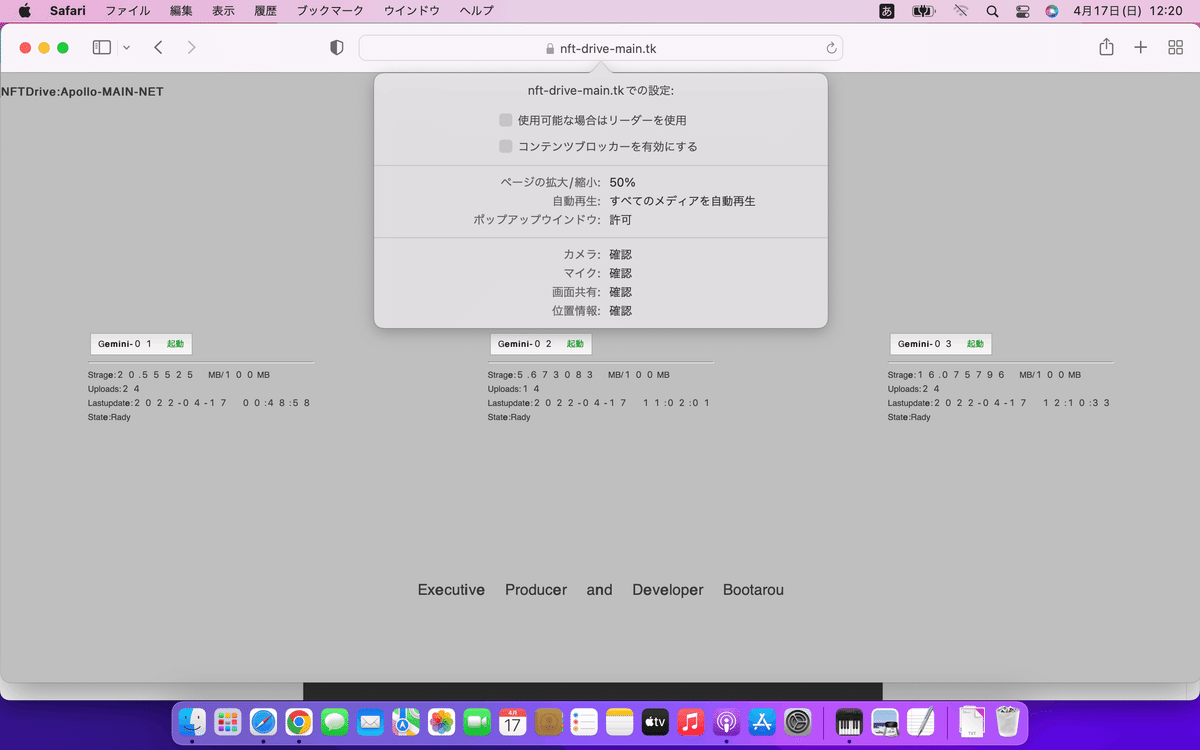This screenshot has height=750, width=1200.
Task: Open Mail from the Dock
Action: click(x=370, y=721)
